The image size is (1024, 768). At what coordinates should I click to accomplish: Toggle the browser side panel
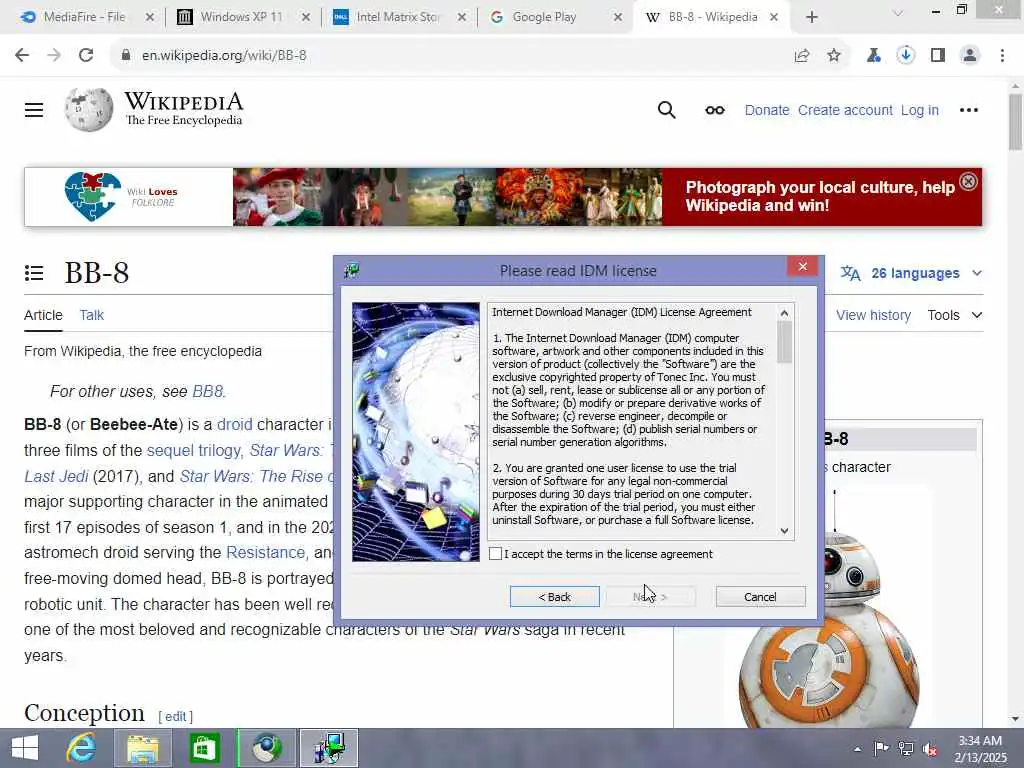click(x=938, y=56)
